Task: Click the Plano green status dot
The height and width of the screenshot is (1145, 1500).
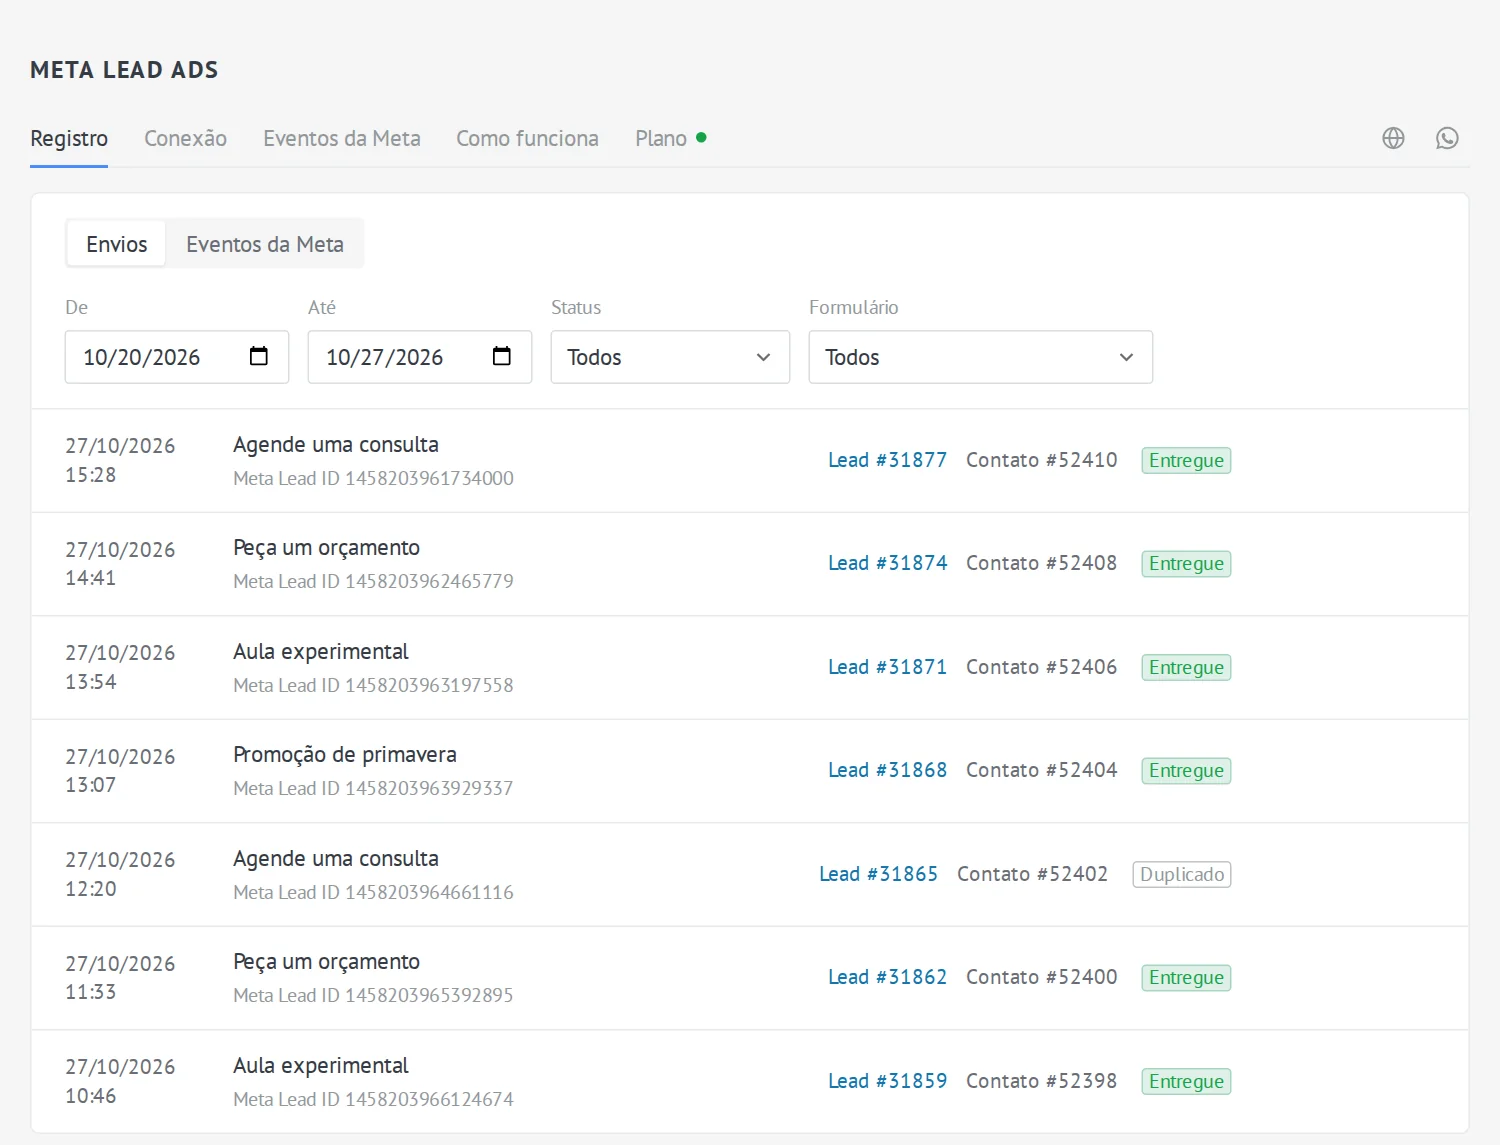Action: [701, 137]
